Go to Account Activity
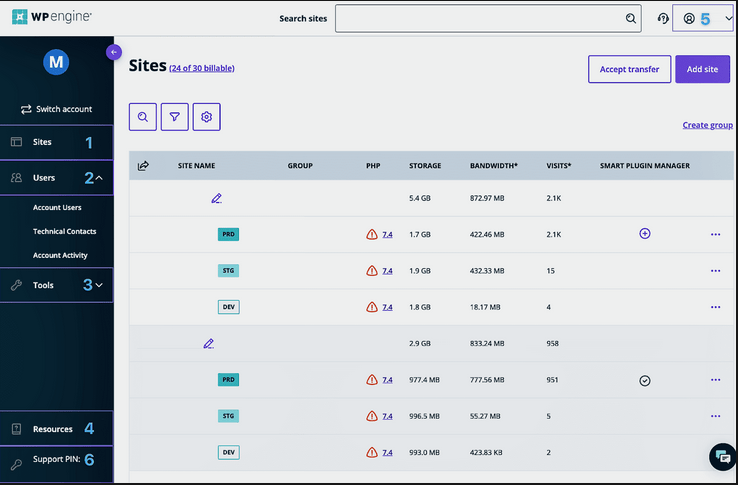Viewport: 738px width, 485px height. click(60, 256)
